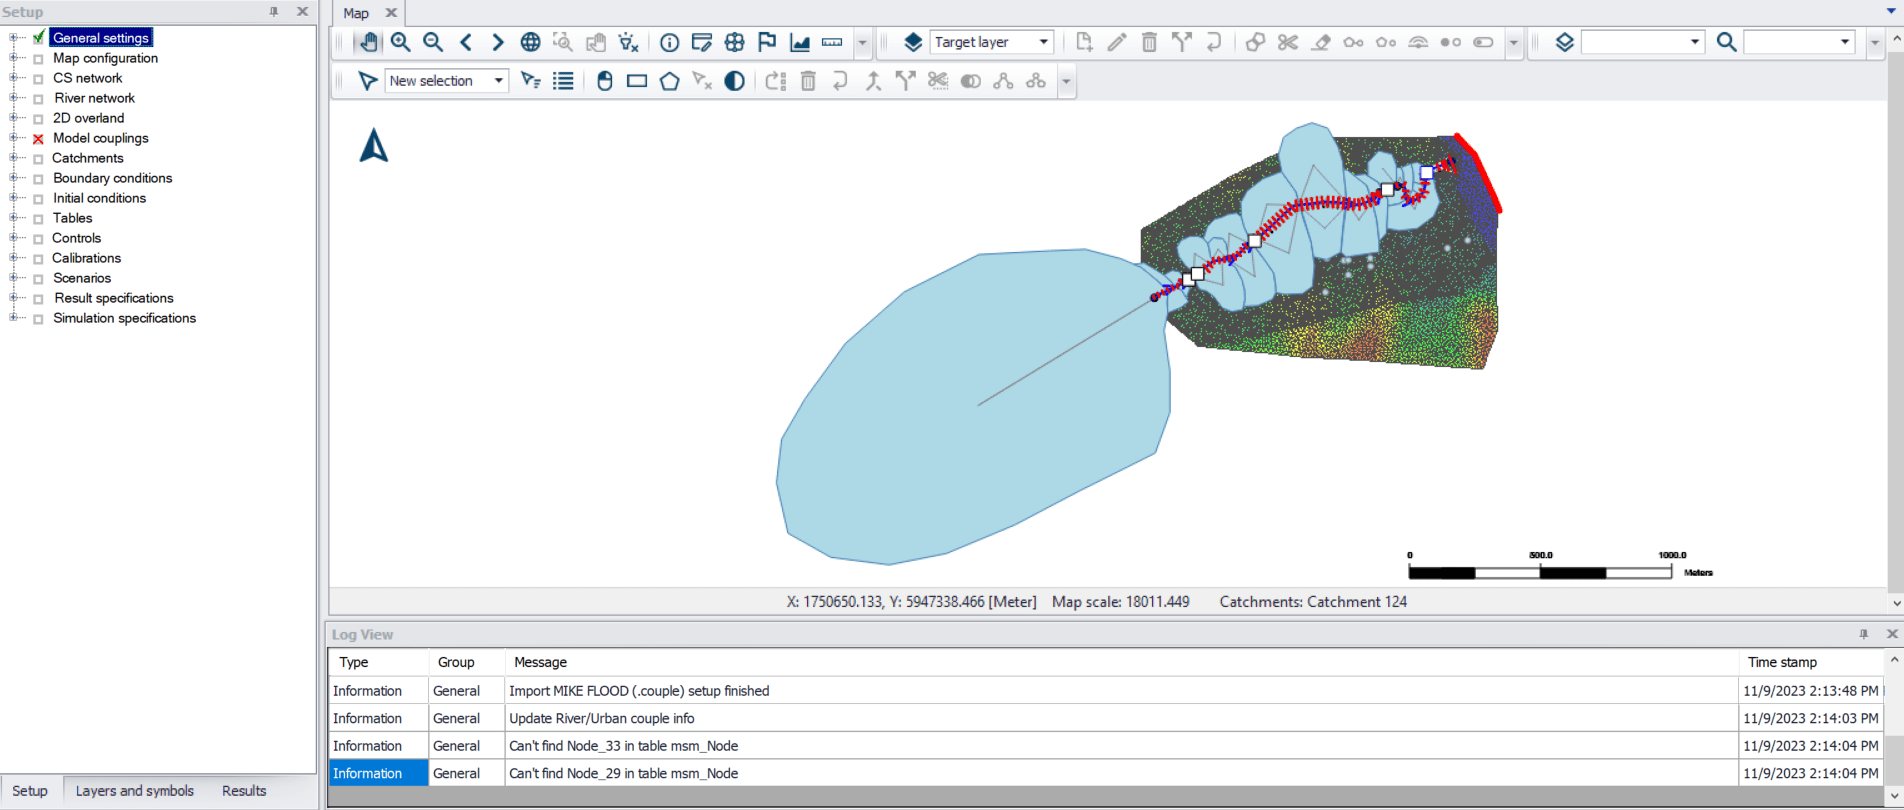
Task: Select the Node_33 not found log row
Action: pos(623,746)
